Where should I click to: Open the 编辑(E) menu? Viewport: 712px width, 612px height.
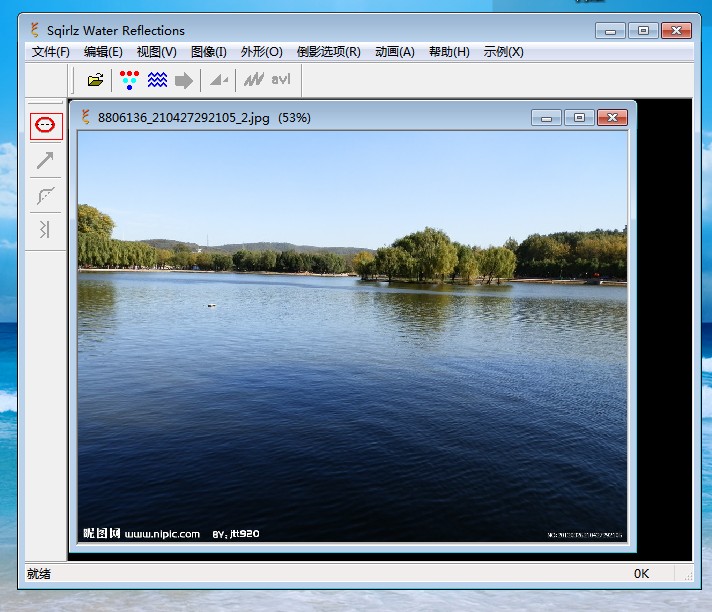103,52
